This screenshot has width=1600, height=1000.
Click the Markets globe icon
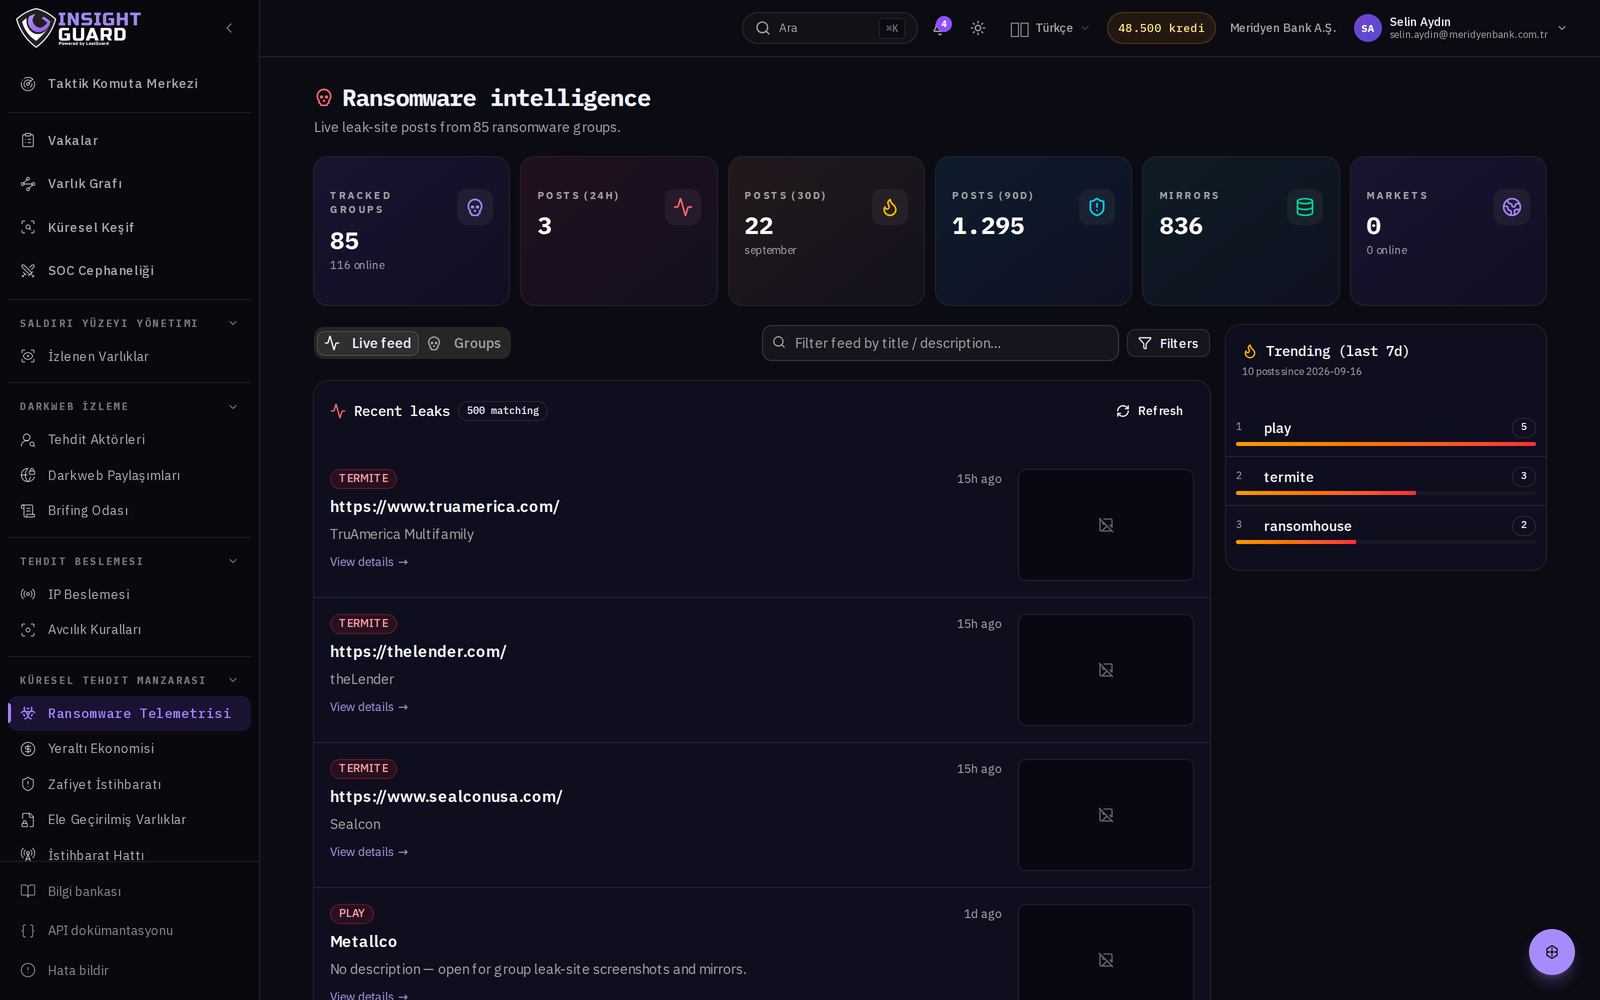(1512, 207)
